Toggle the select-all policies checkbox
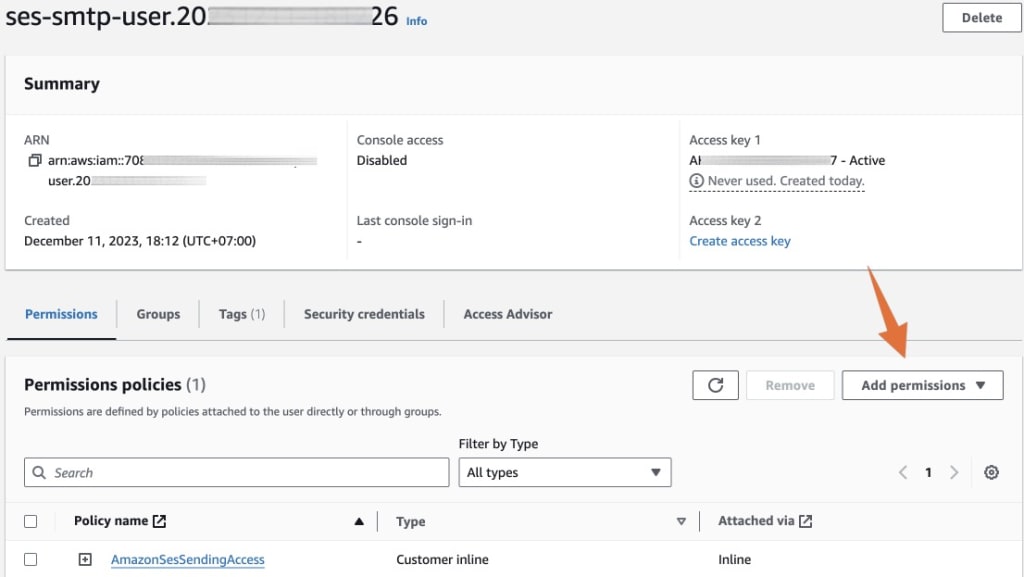The width and height of the screenshot is (1024, 577). pos(31,521)
